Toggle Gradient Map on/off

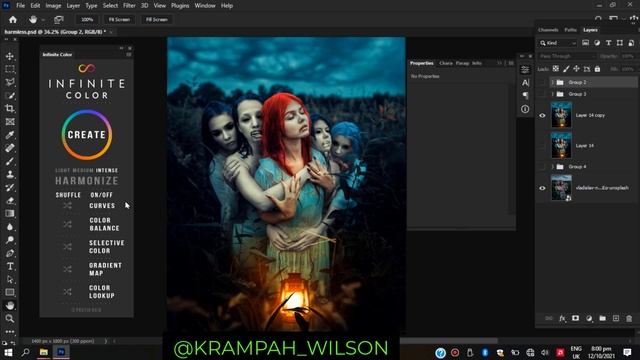(x=105, y=269)
